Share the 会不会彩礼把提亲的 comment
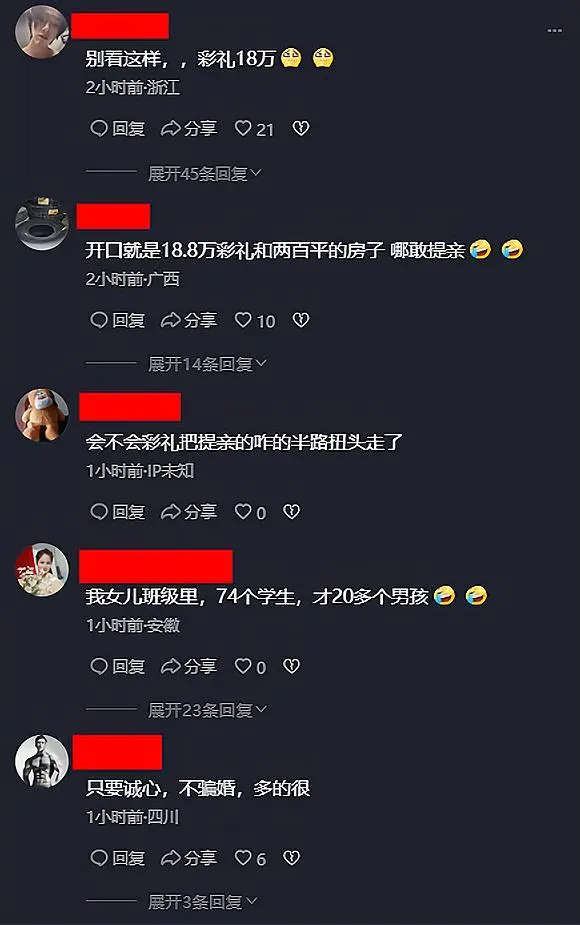 click(x=189, y=511)
